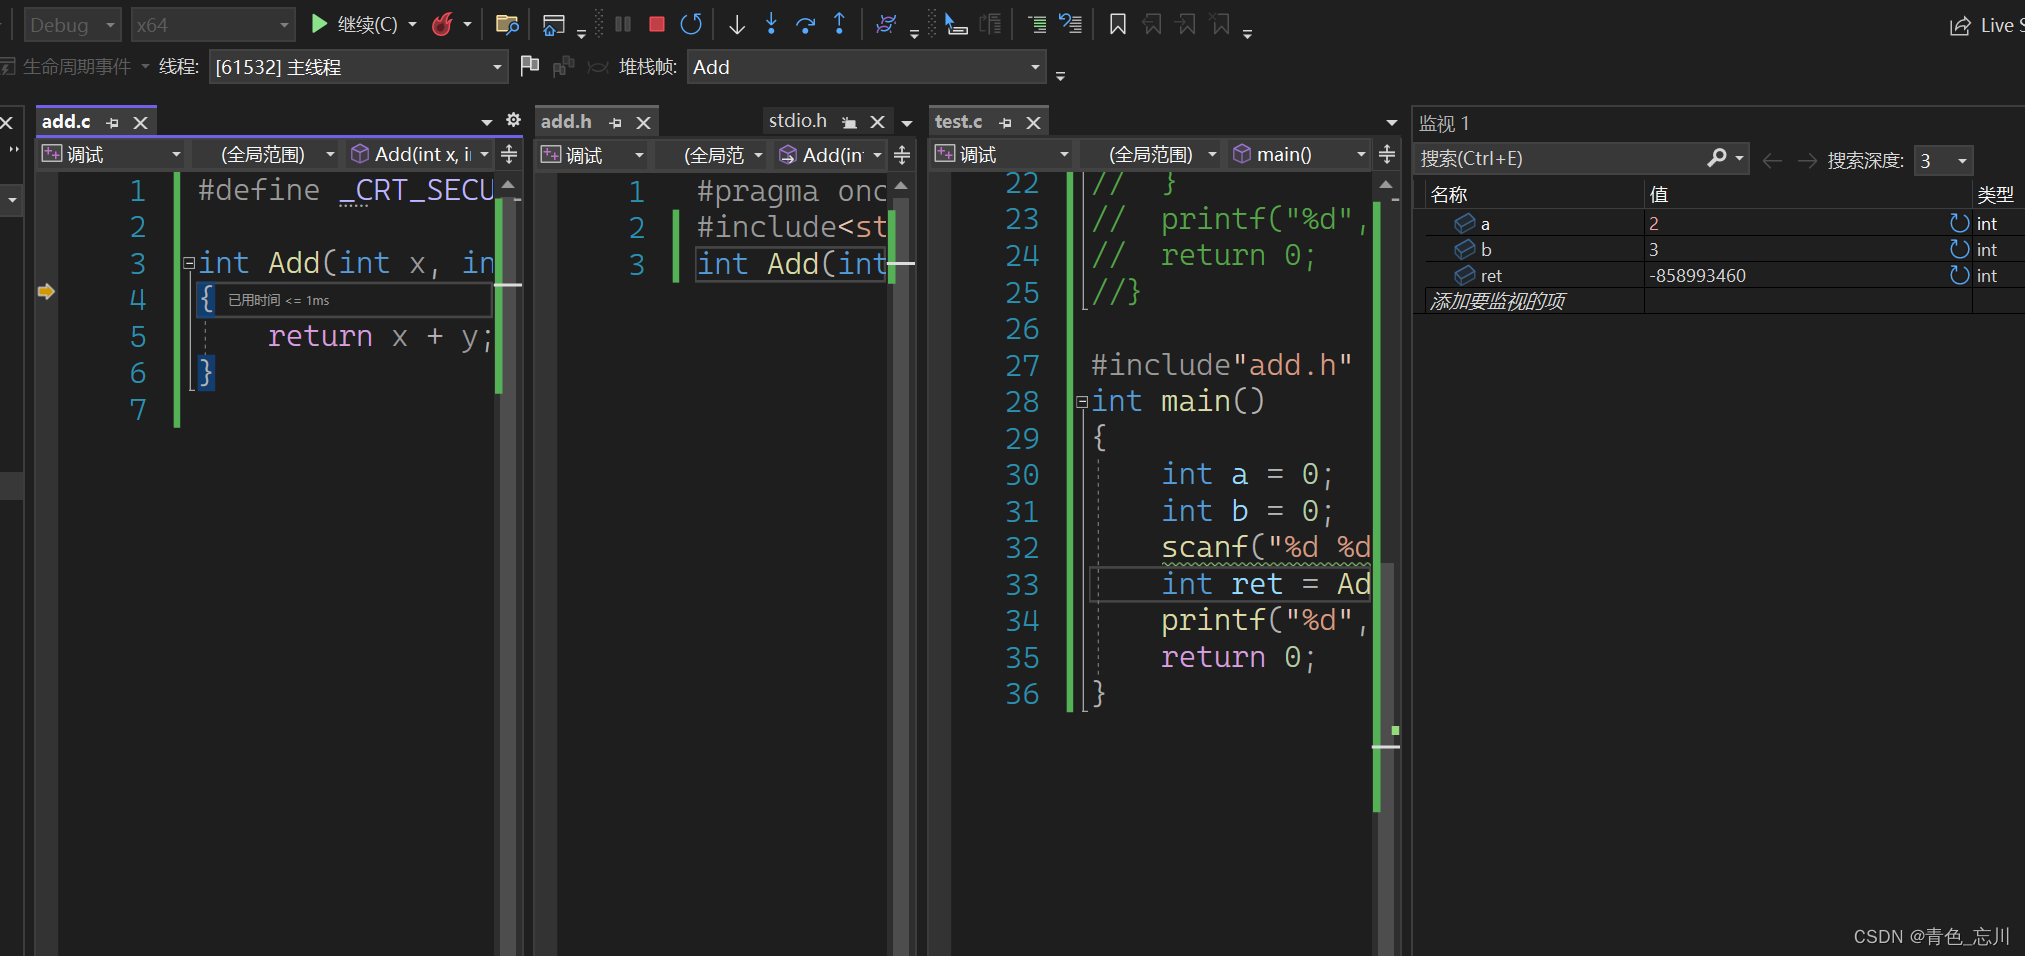Toggle pin on the test.c tab
Image resolution: width=2025 pixels, height=956 pixels.
pyautogui.click(x=1006, y=122)
